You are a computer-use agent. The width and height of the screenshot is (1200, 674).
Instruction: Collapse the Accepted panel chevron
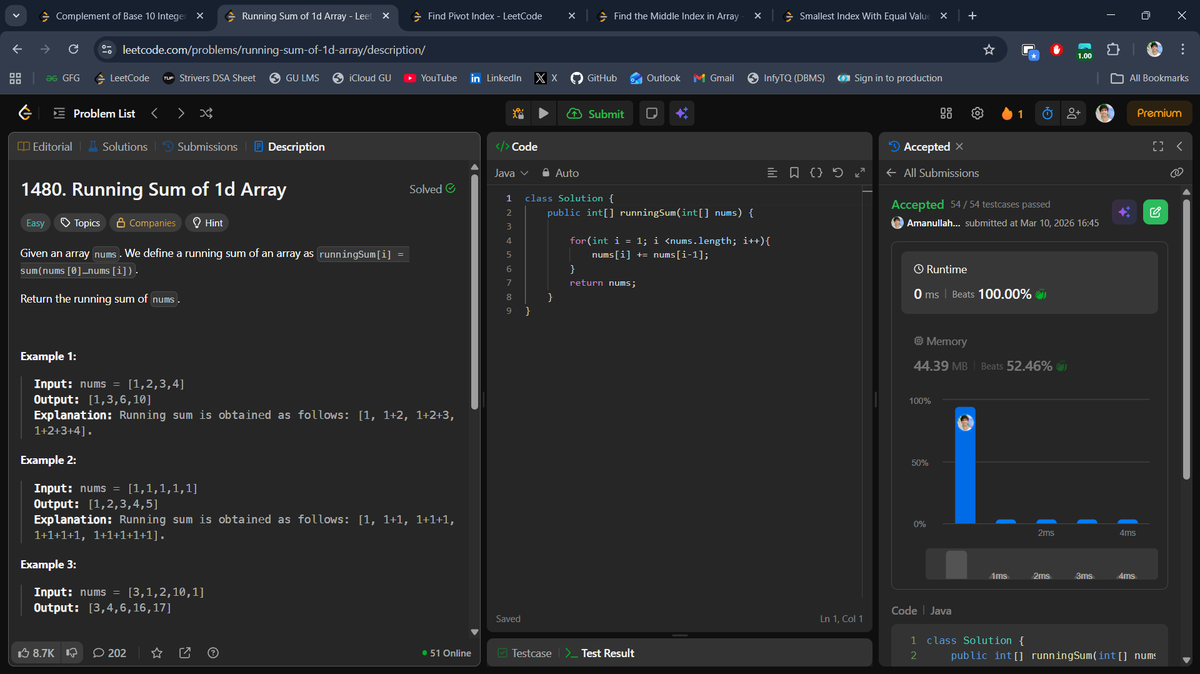(1178, 147)
